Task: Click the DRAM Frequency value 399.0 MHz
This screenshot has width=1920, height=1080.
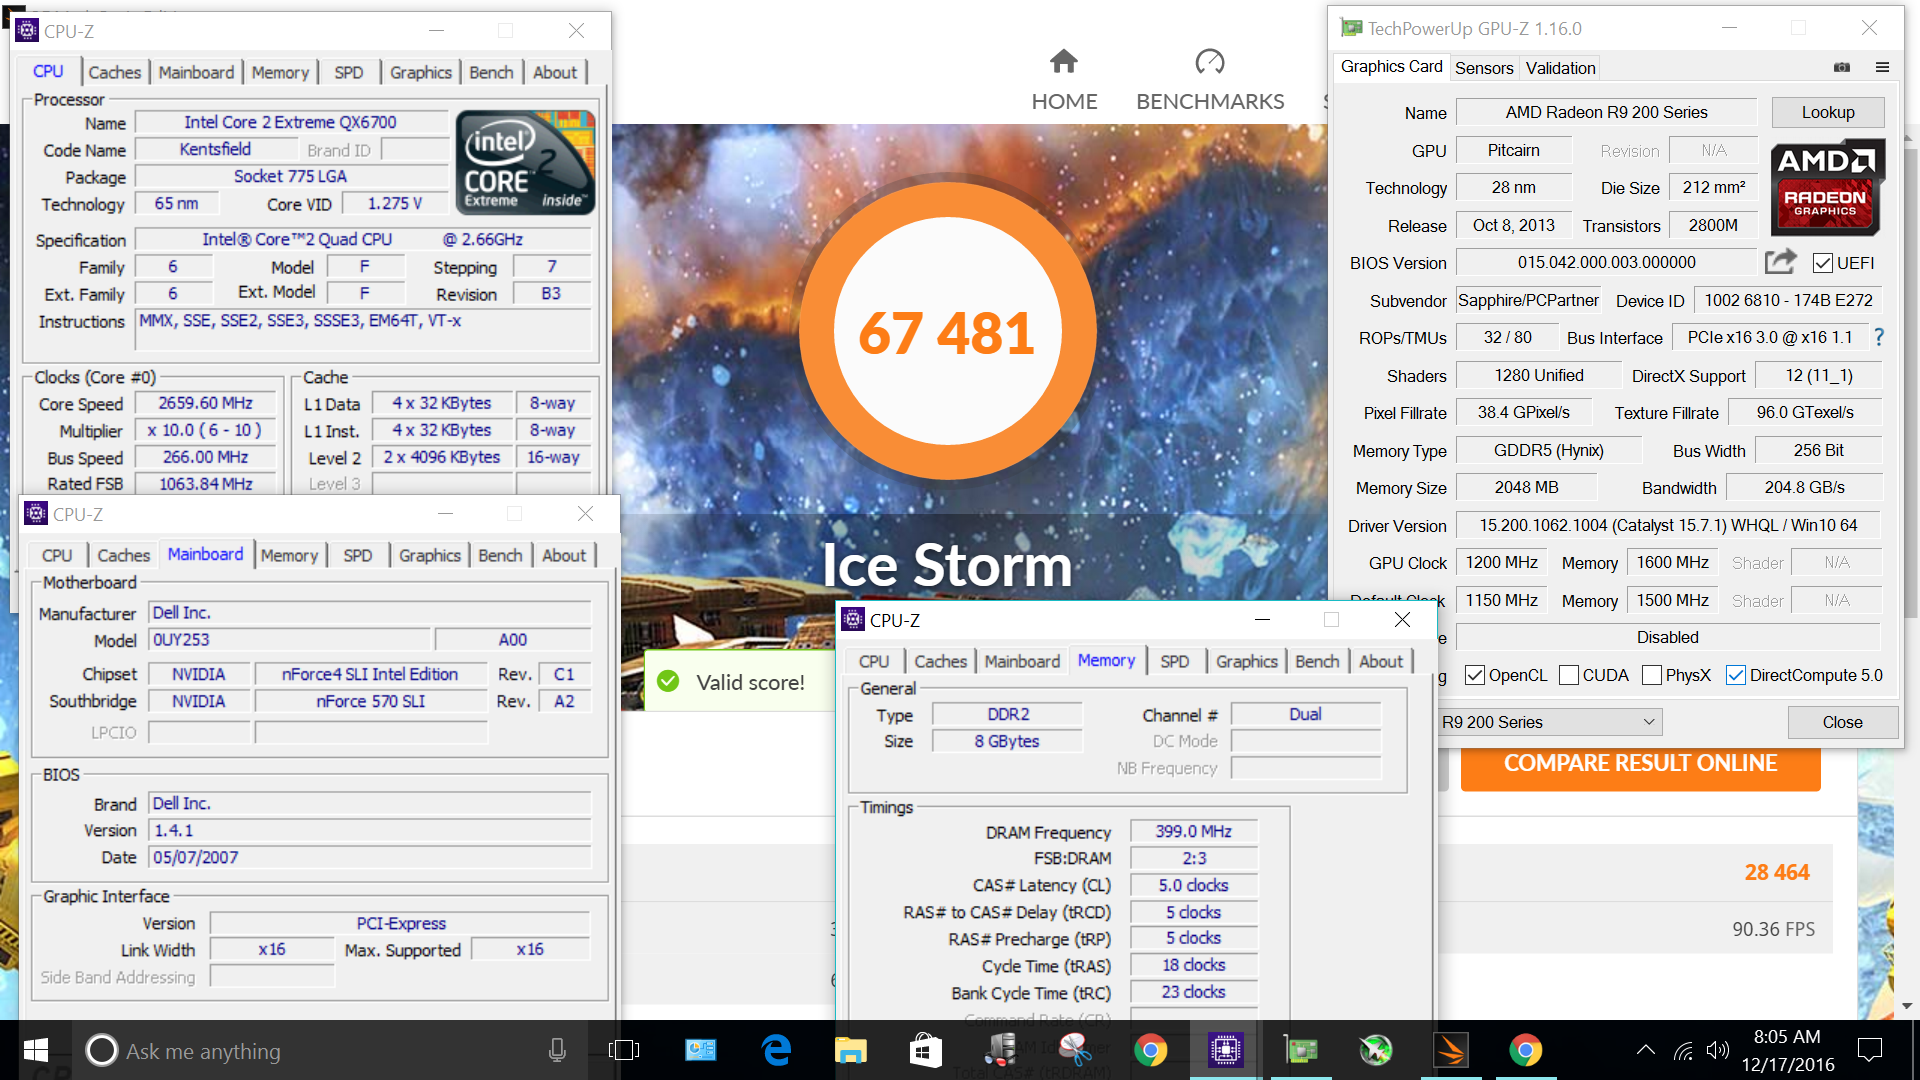Action: coord(1193,831)
